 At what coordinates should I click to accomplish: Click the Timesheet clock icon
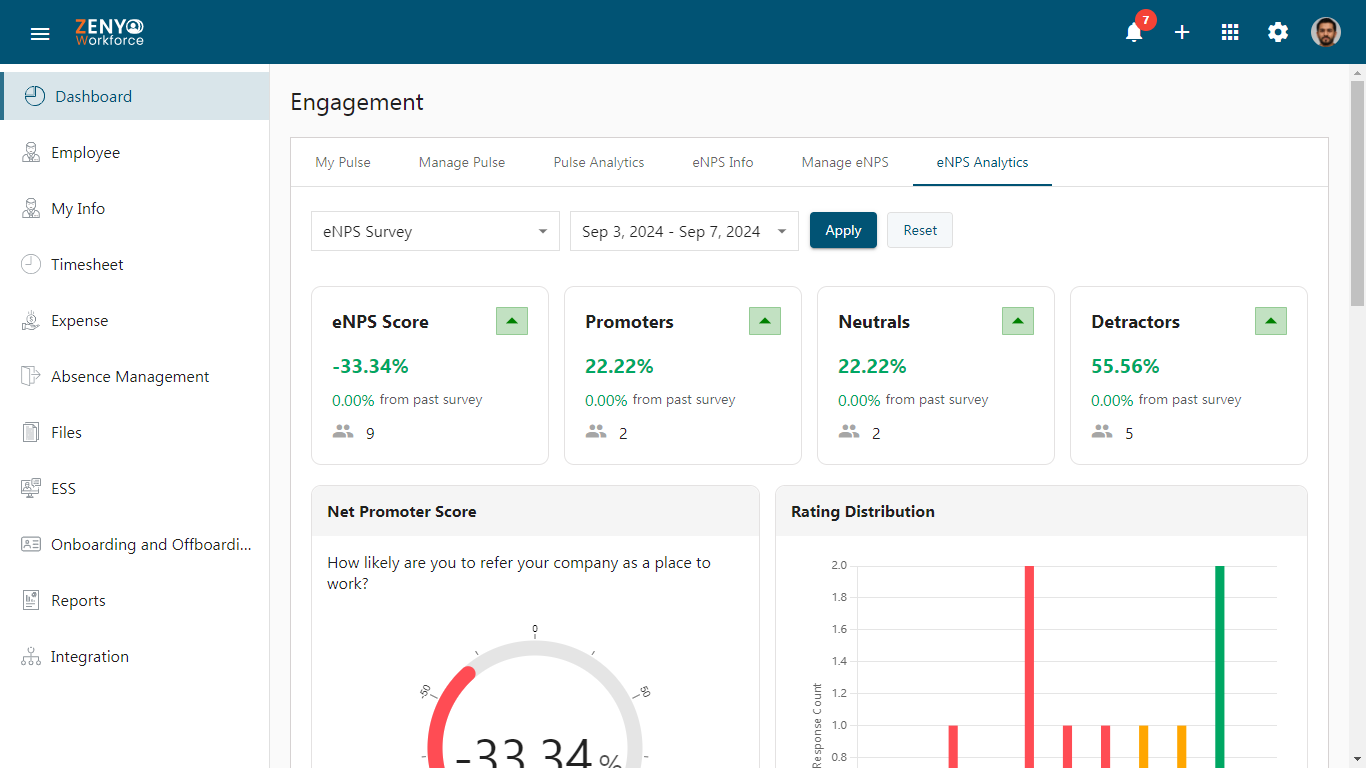[x=31, y=264]
